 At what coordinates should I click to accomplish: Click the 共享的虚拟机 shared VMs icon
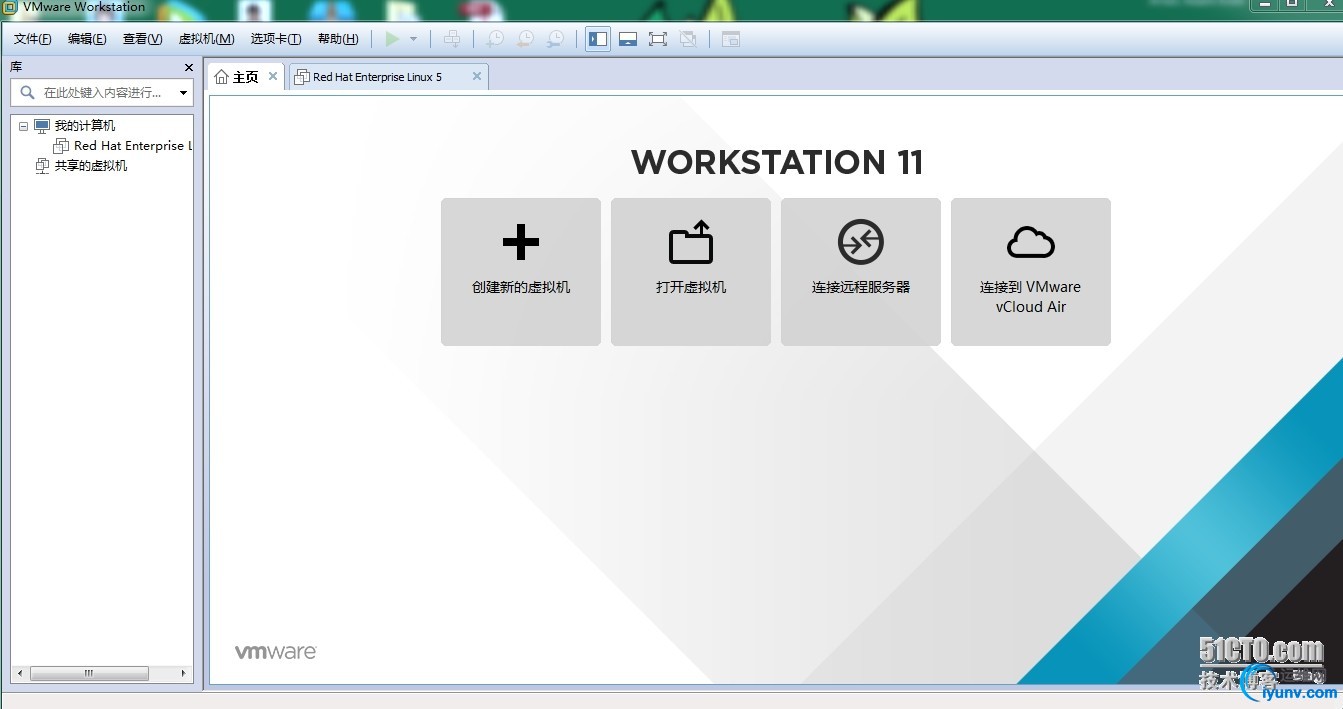click(41, 166)
